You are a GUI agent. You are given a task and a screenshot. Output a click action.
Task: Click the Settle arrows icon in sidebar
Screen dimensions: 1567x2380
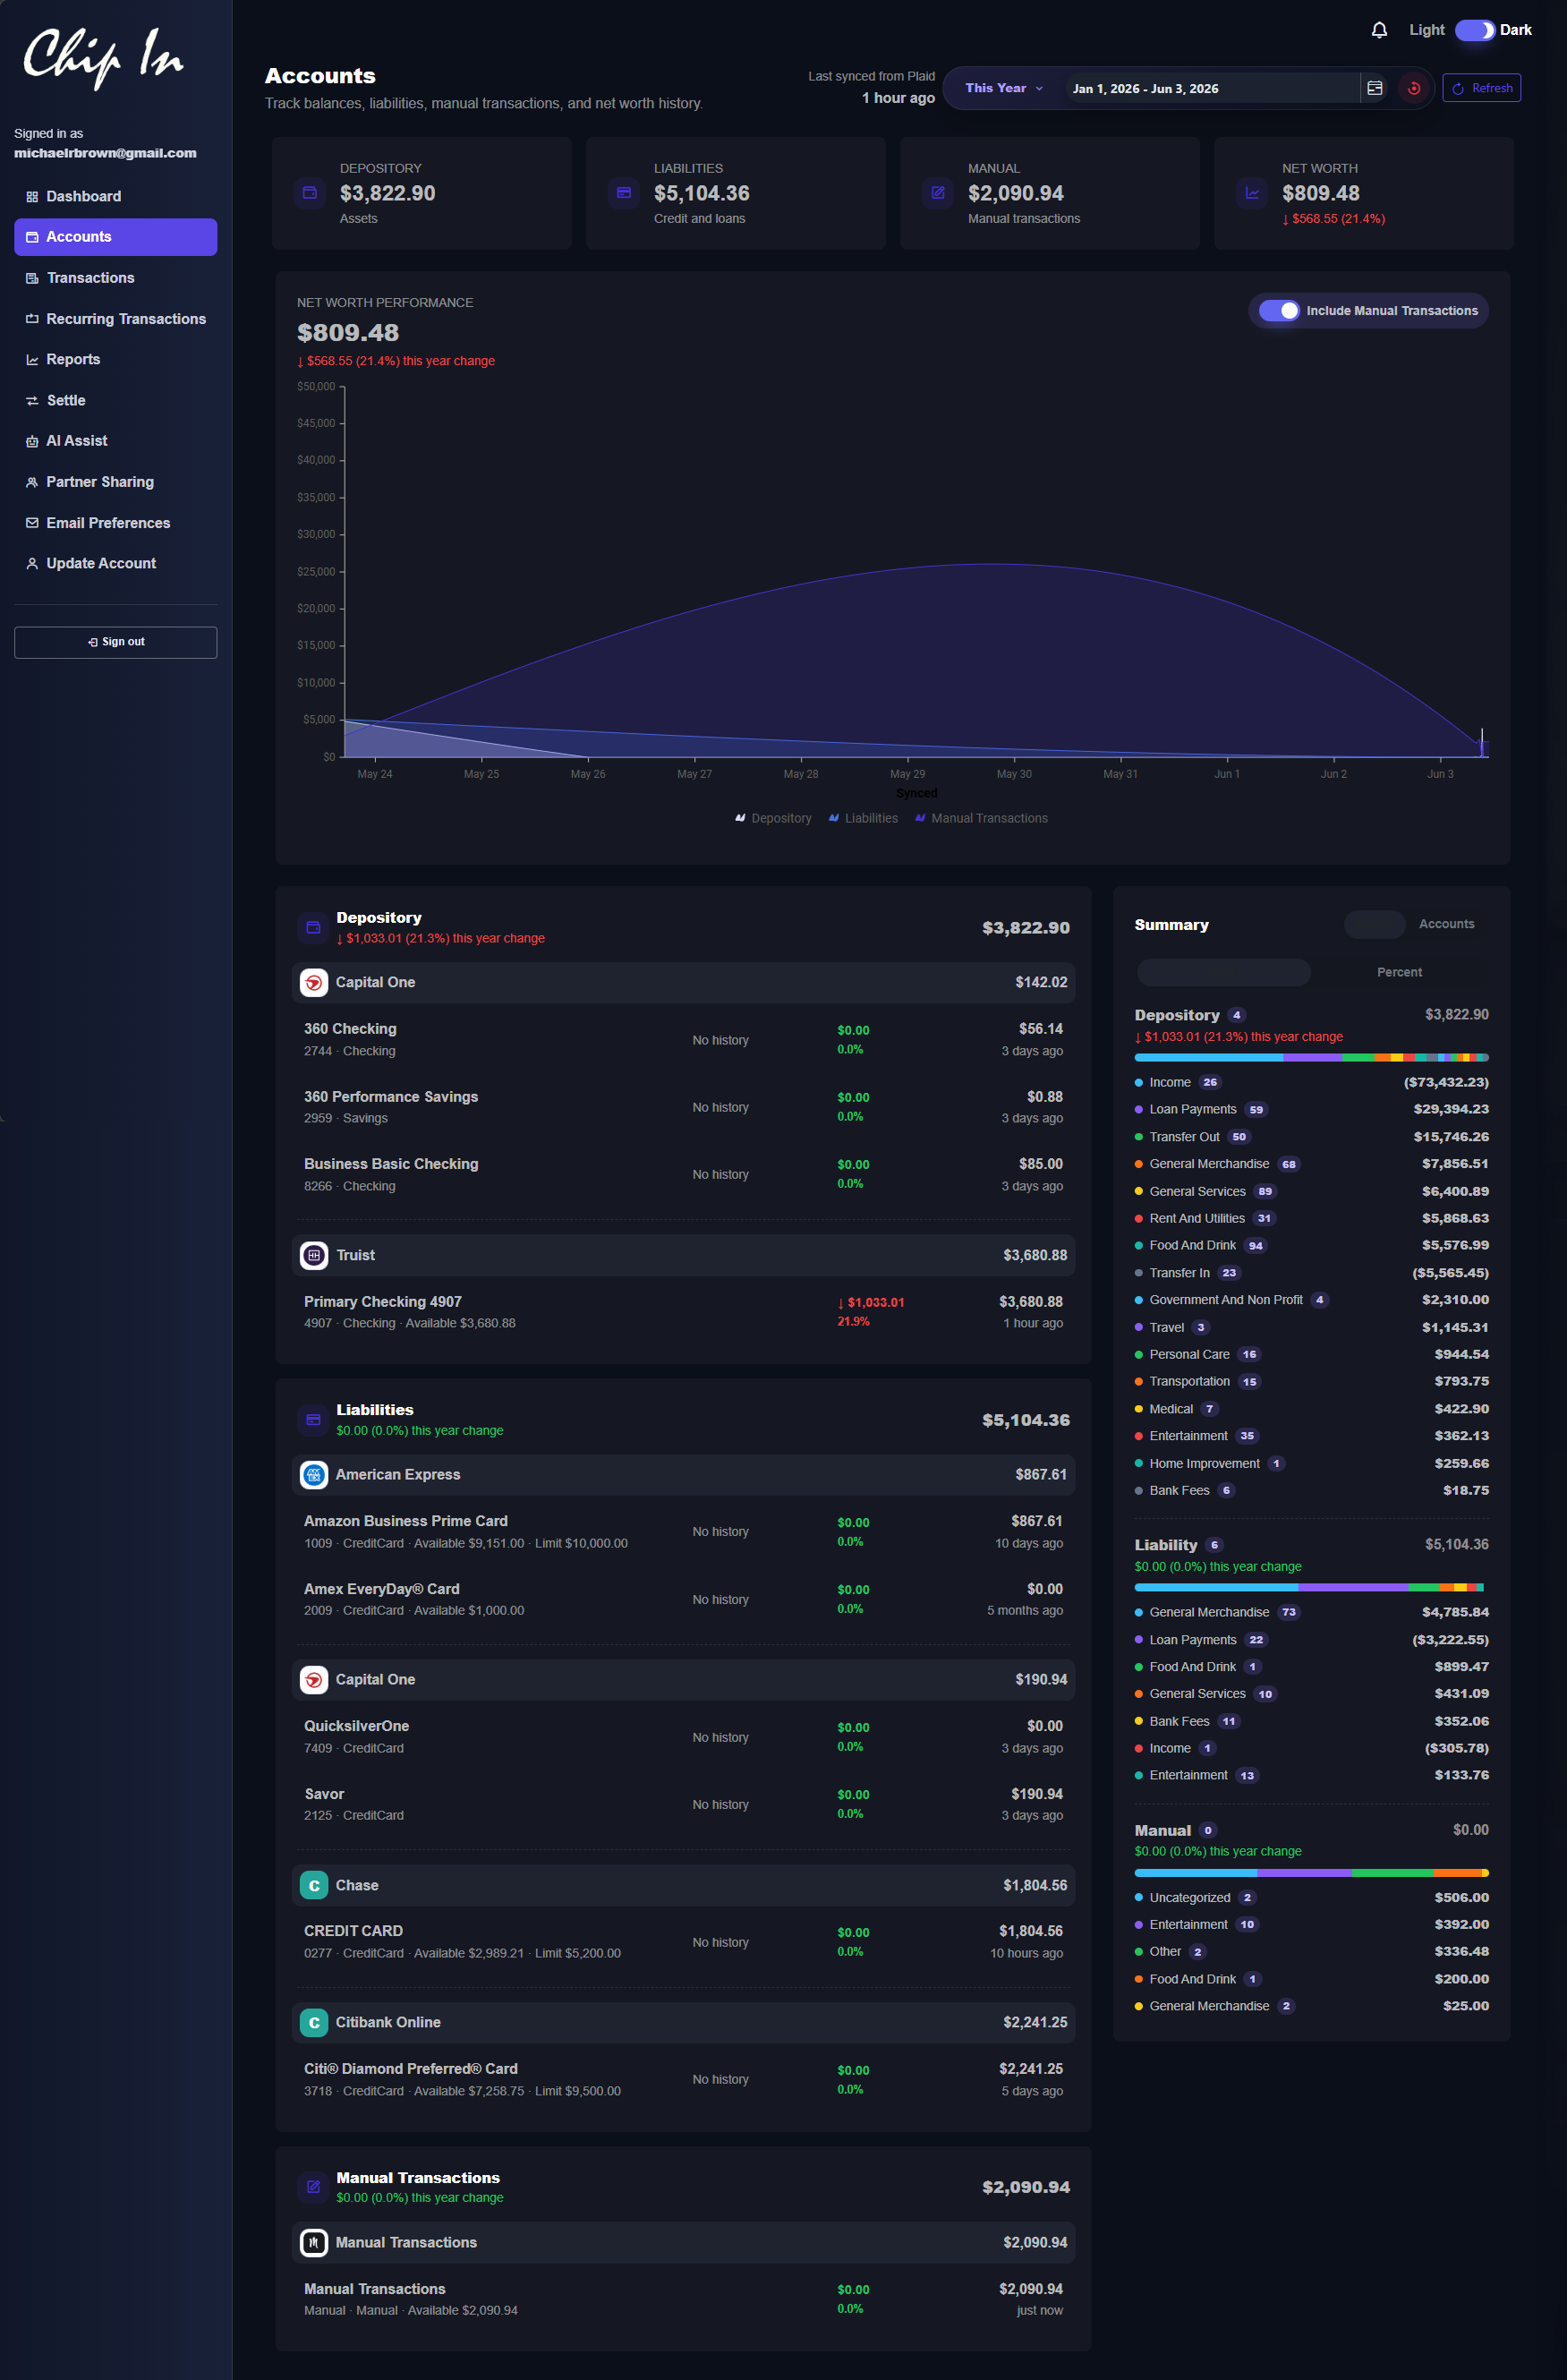(x=32, y=401)
